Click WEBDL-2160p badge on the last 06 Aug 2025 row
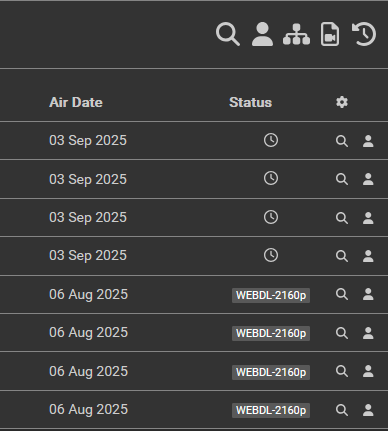Viewport: 388px width, 431px height. coord(271,410)
